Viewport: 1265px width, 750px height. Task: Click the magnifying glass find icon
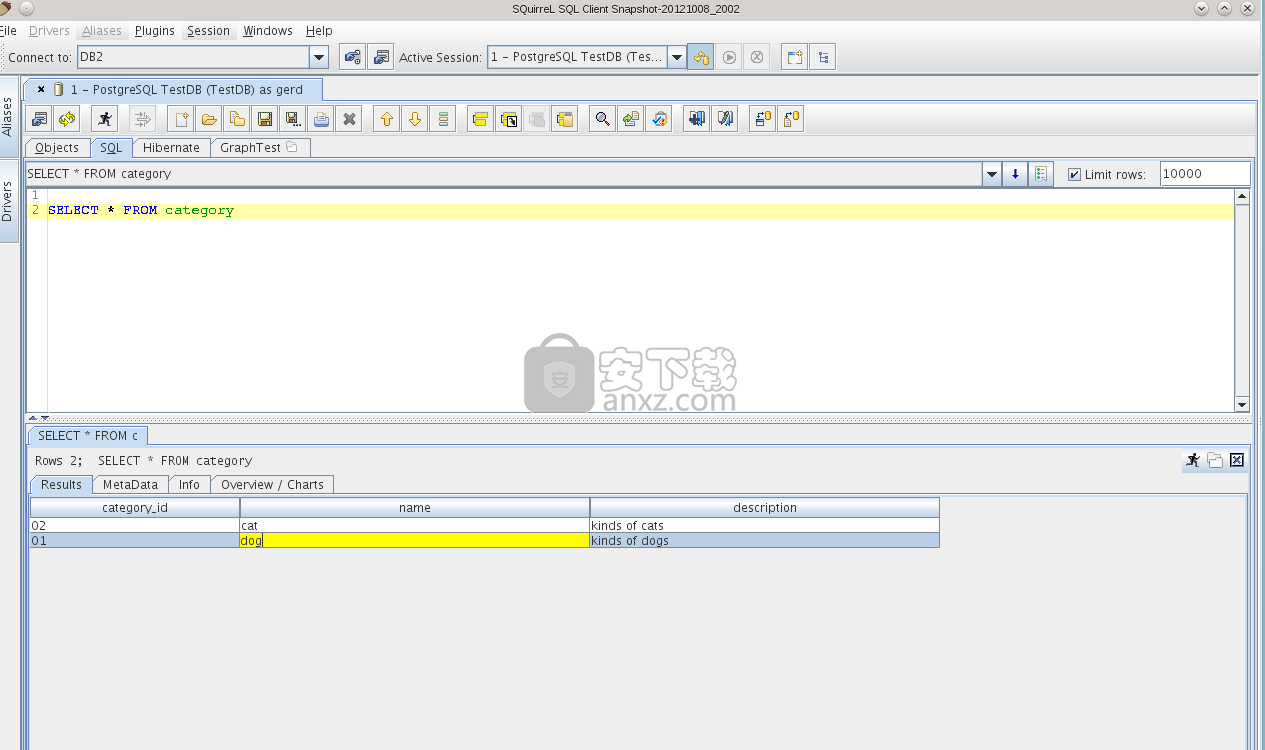pyautogui.click(x=602, y=119)
